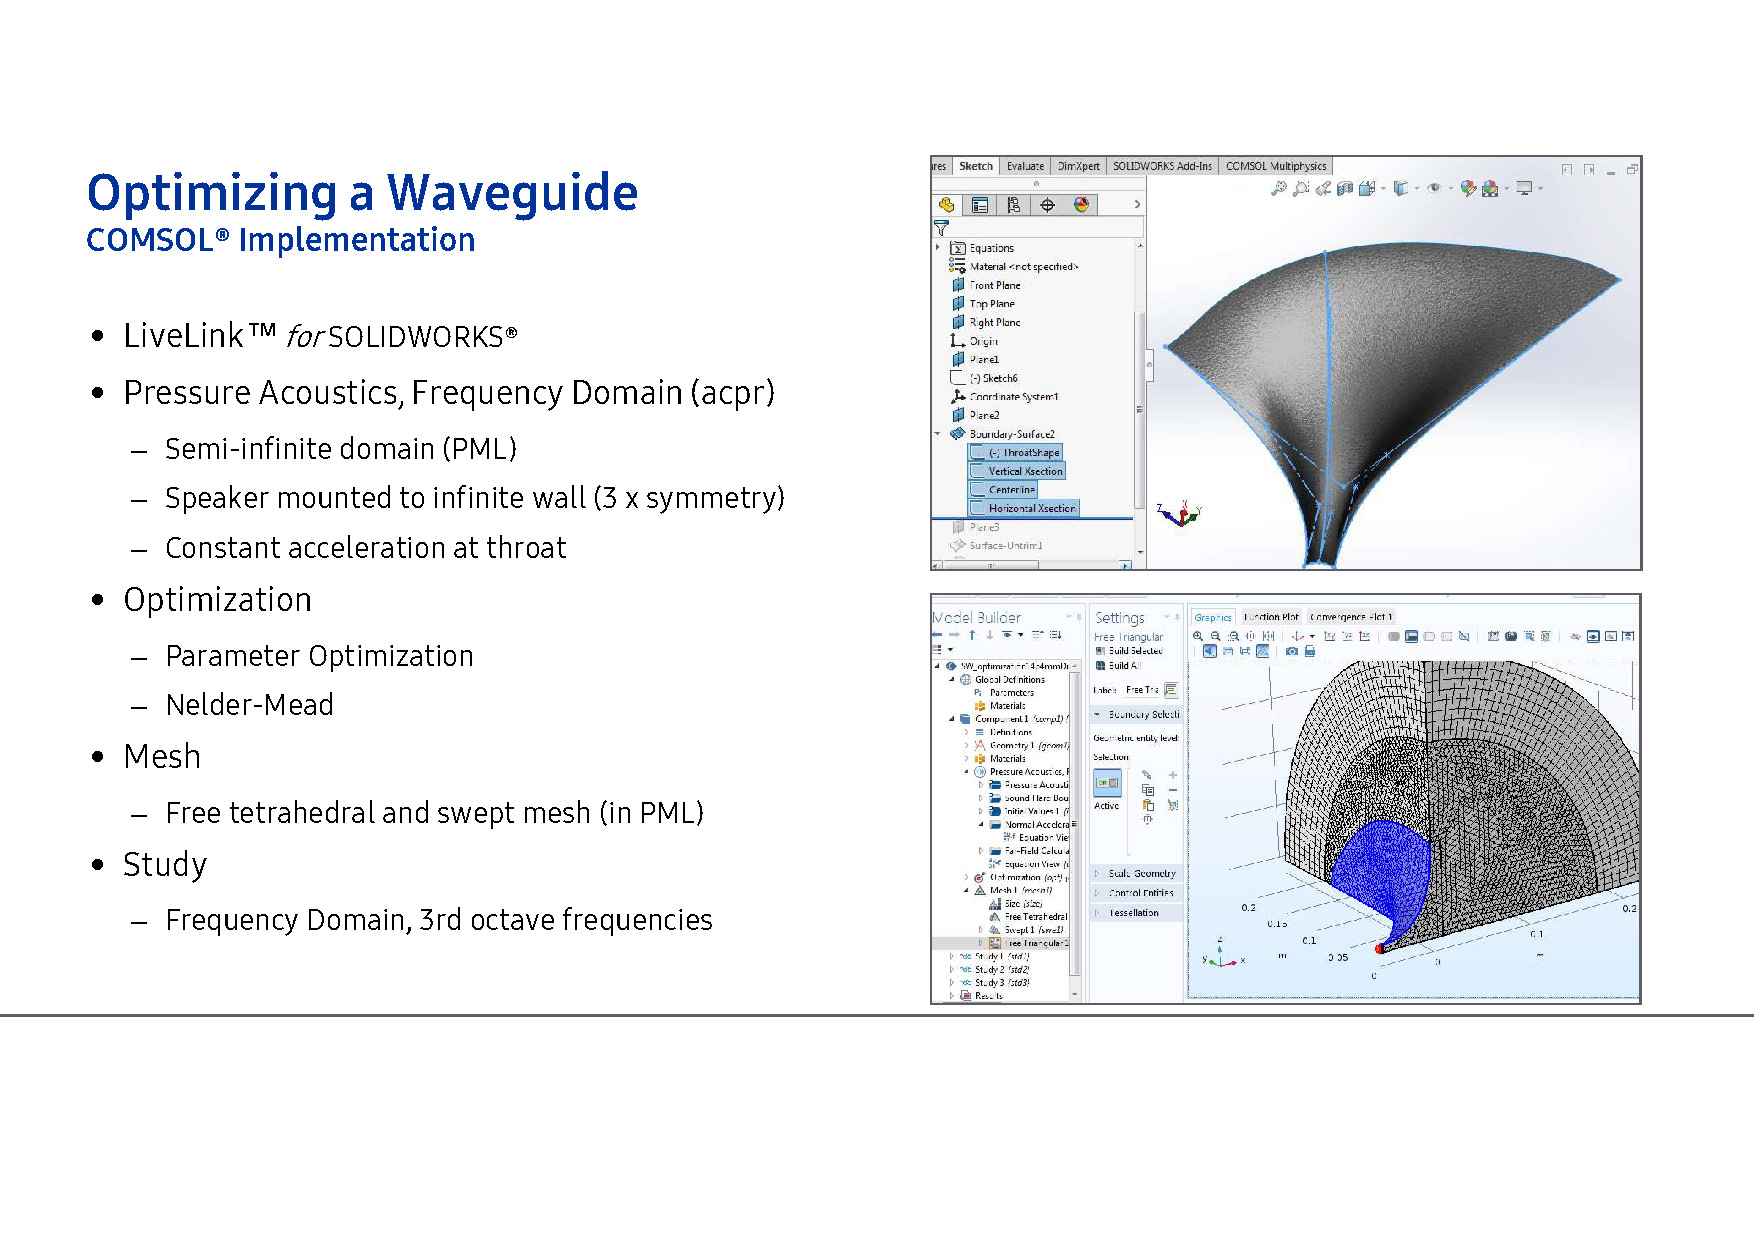Click the Zoom Box icon in COMSOL Graphics toolbar
This screenshot has height=1241, width=1754.
pos(1233,636)
